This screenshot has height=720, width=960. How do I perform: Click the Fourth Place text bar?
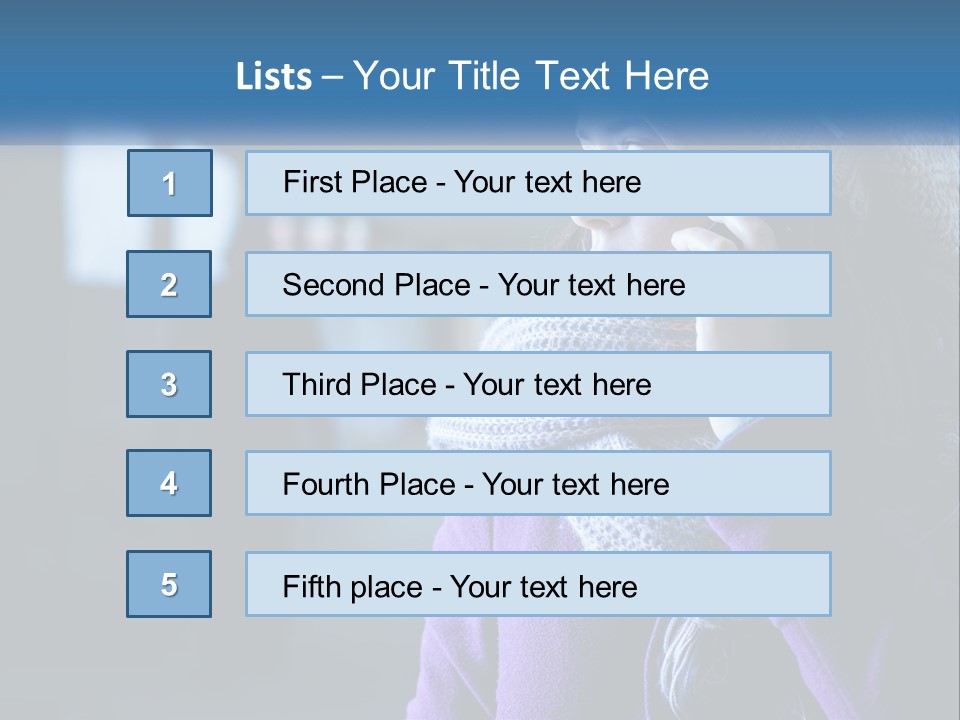coord(538,483)
